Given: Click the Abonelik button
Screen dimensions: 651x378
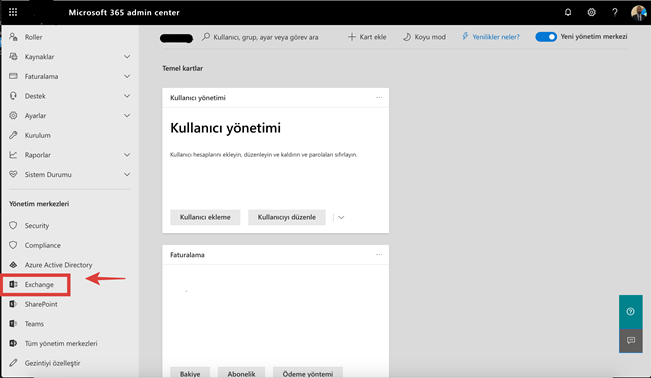Looking at the screenshot, I should click(241, 373).
